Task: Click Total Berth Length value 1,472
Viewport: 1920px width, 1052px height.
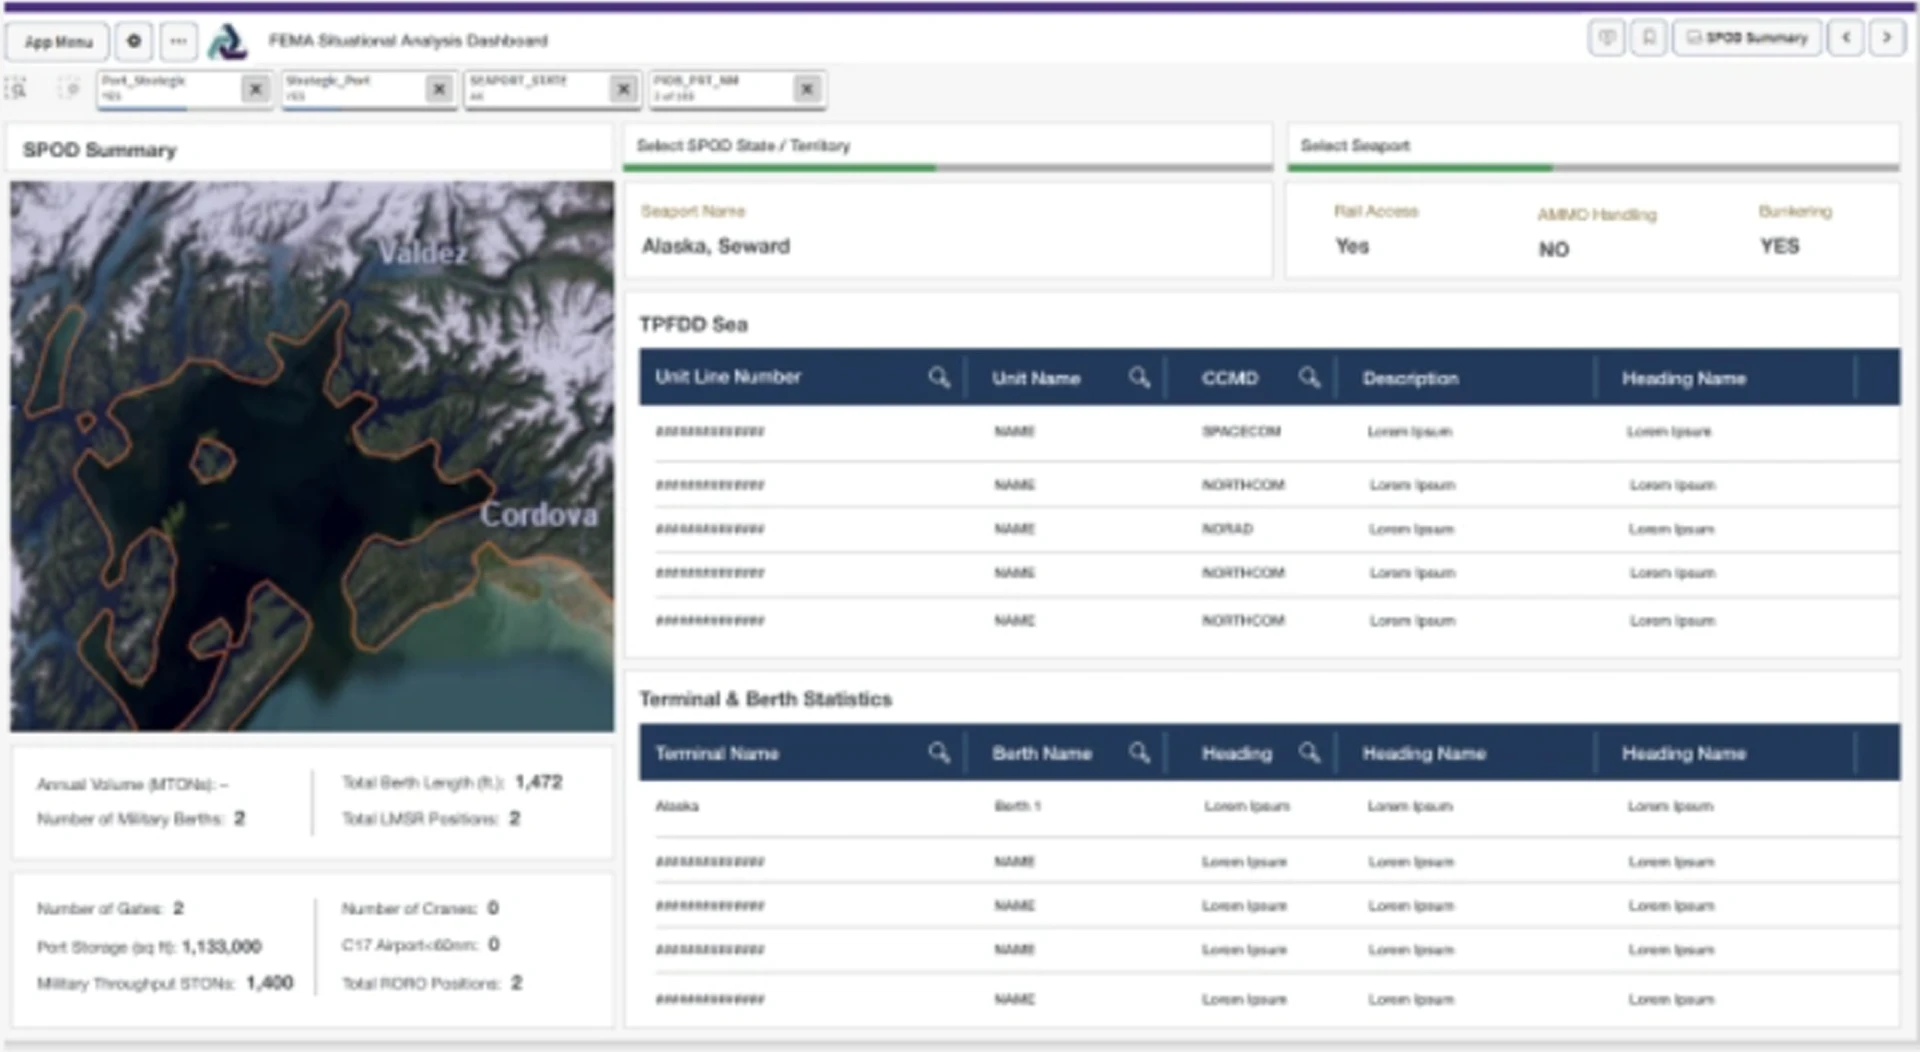Action: pos(539,782)
